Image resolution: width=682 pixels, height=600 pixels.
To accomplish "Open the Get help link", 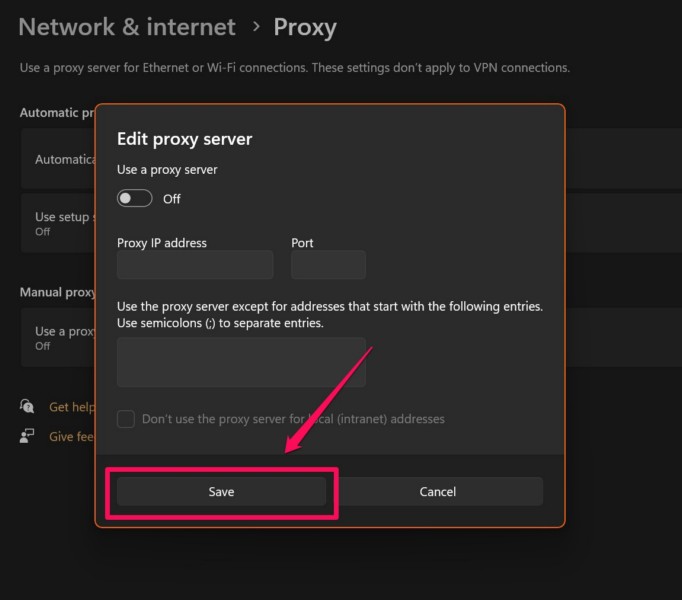I will pyautogui.click(x=72, y=407).
